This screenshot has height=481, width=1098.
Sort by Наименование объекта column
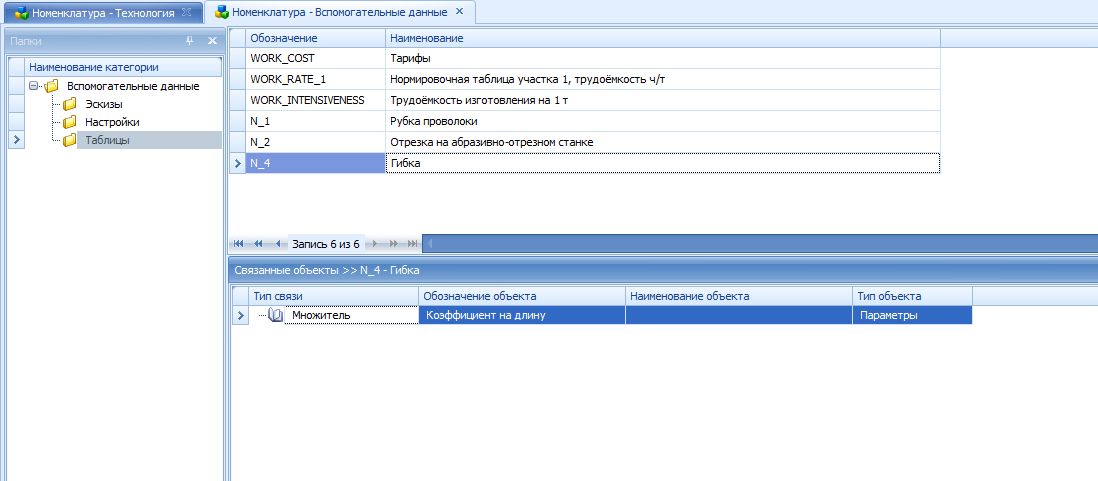click(739, 296)
